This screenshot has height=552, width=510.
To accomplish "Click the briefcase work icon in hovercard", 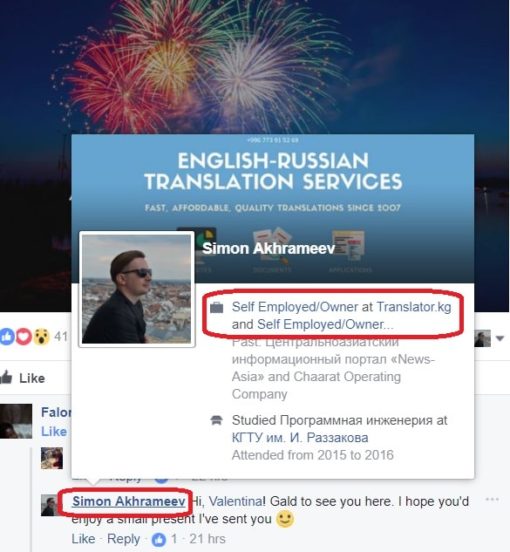I will [x=216, y=307].
